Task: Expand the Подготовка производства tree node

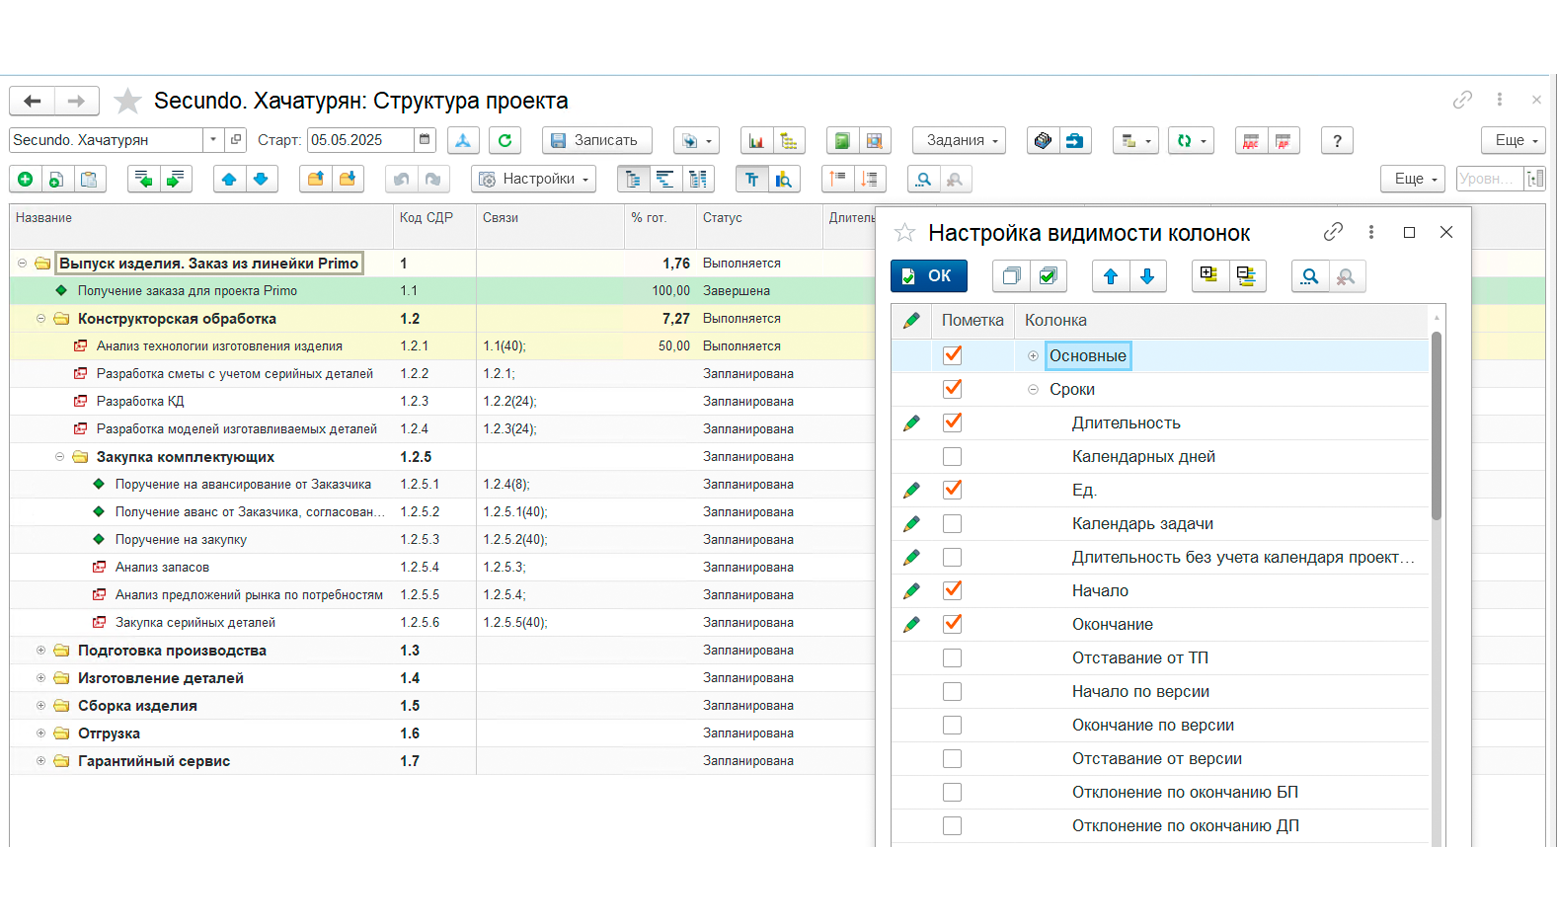Action: coord(41,650)
